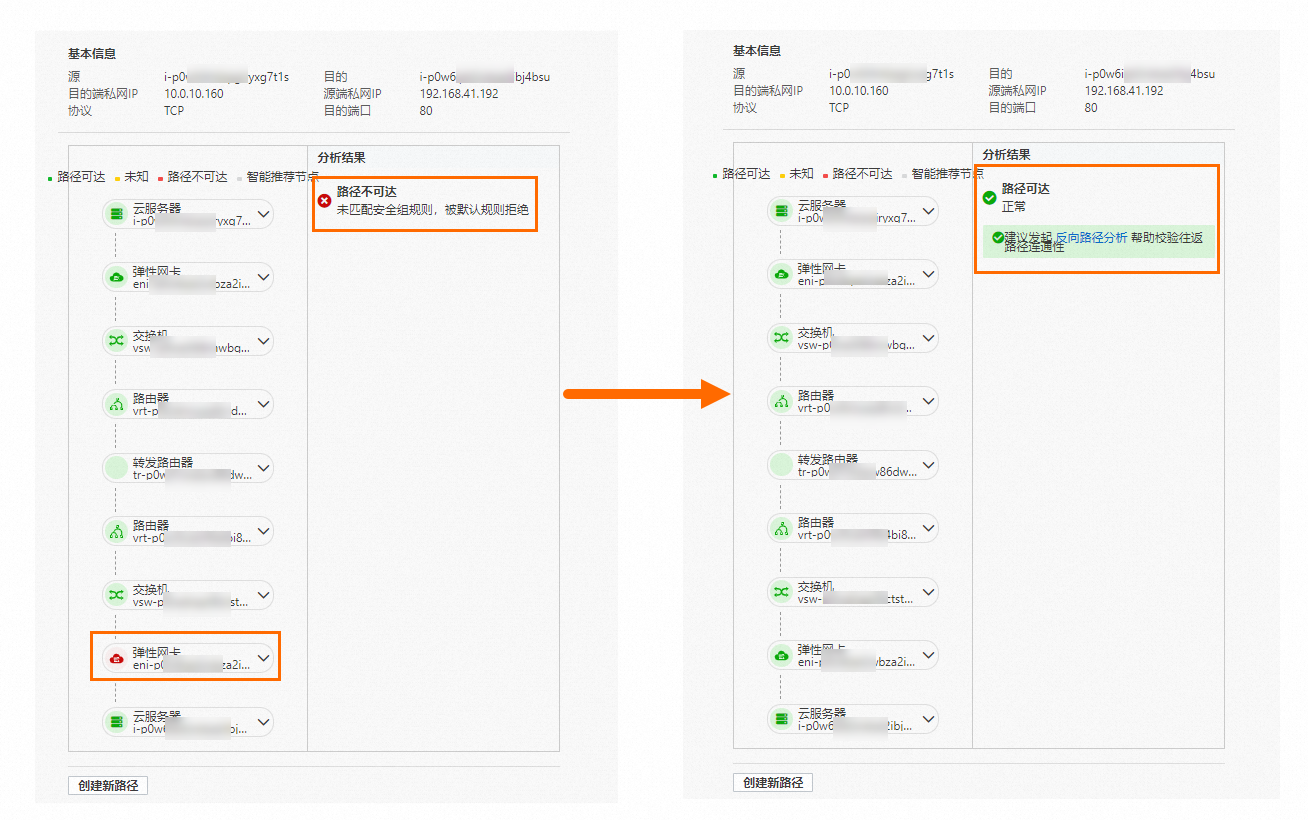Screen dimensions: 1308x820
Task: Click upper 云服务器 server icon in right panel
Action: click(x=781, y=211)
